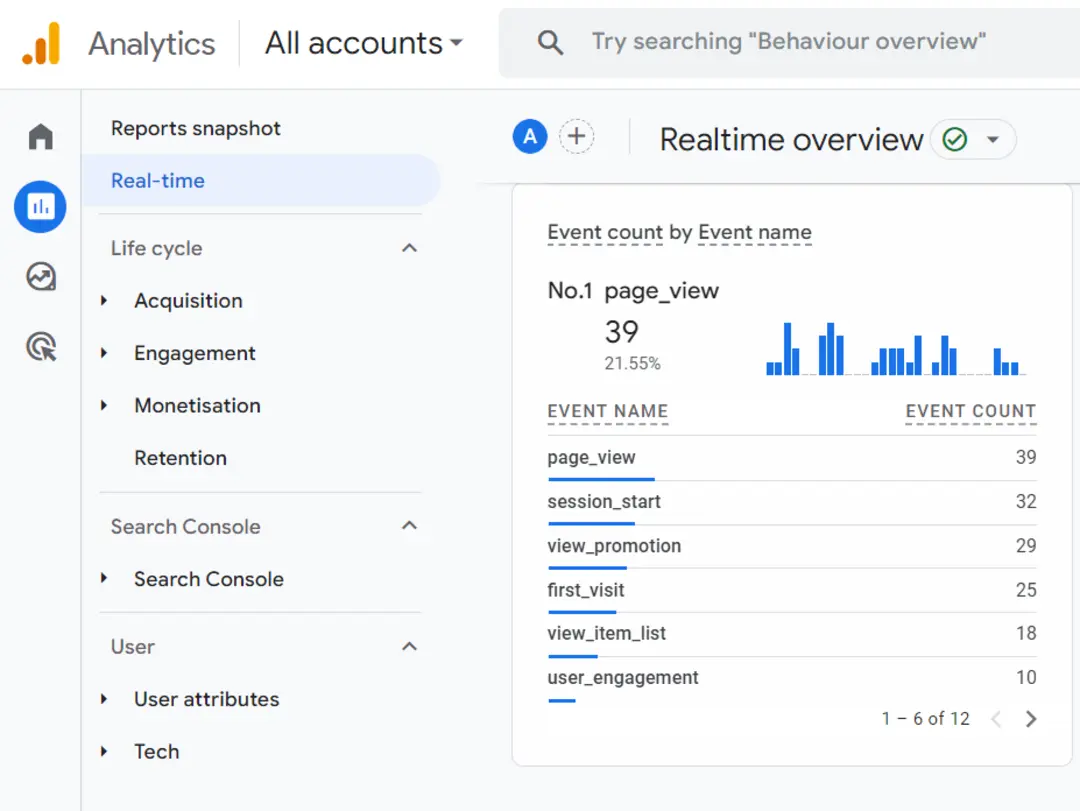Viewport: 1080px width, 811px height.
Task: Open the Acquisition reports label
Action: click(188, 300)
